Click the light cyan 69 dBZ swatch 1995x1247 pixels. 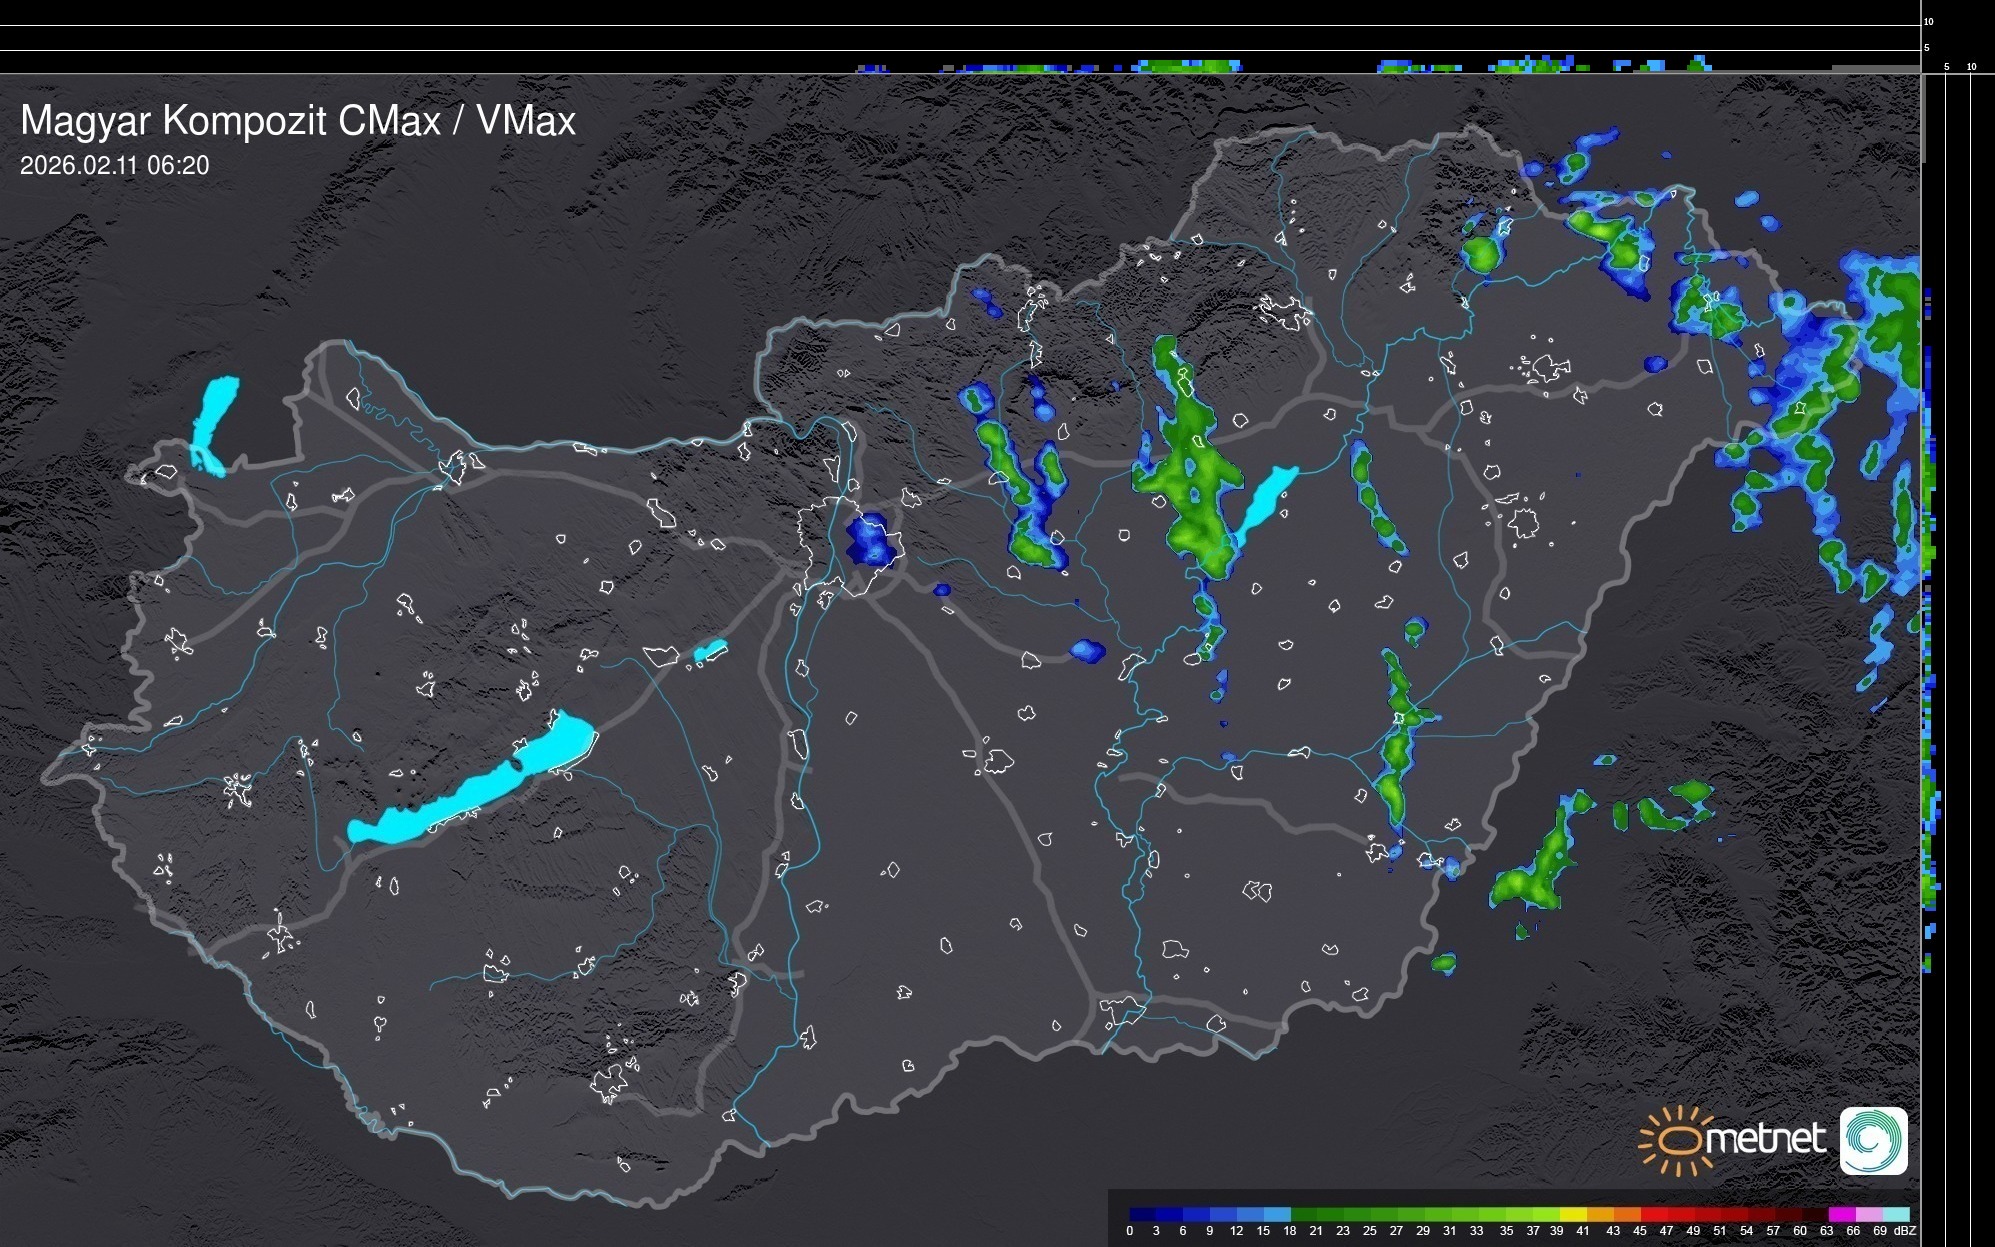tap(1895, 1214)
